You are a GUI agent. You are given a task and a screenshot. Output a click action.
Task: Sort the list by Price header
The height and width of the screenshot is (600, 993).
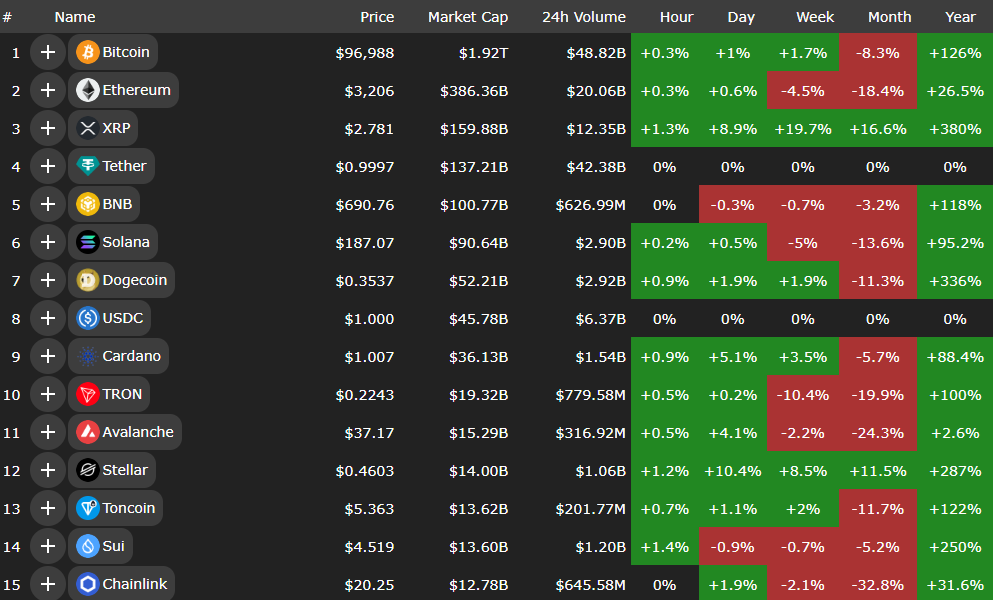[x=377, y=17]
